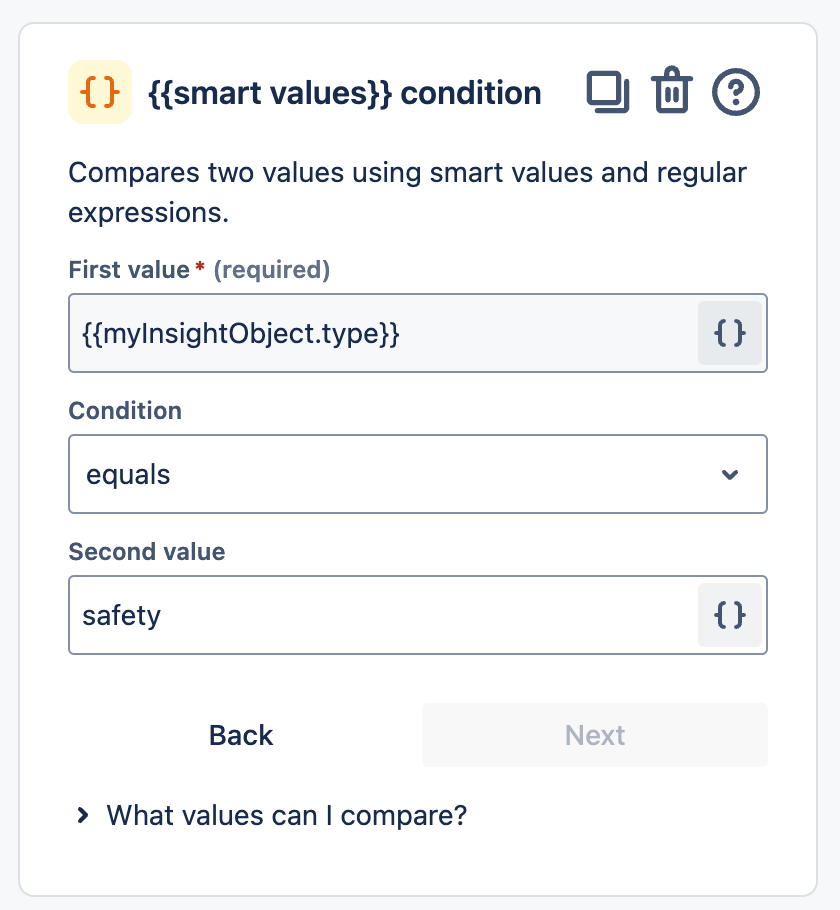Click the "Condition" field label
Viewport: 840px width, 910px height.
[125, 410]
